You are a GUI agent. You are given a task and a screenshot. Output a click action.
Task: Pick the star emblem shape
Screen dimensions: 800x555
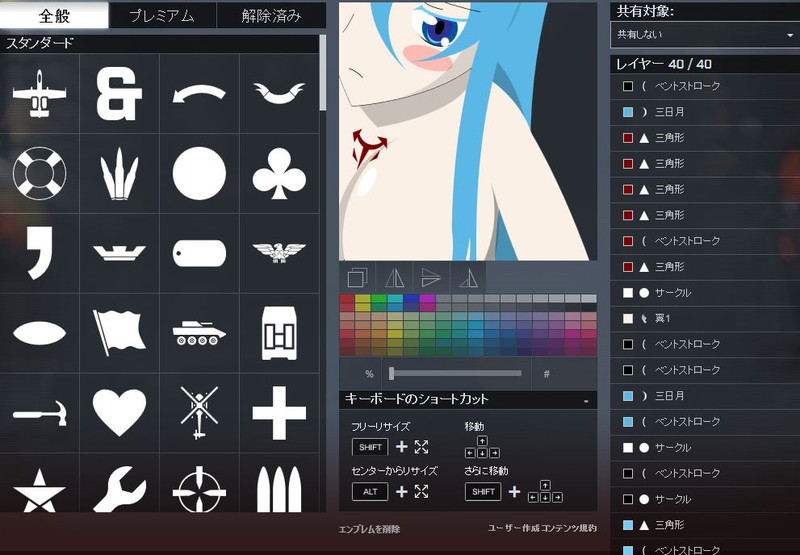pos(39,491)
